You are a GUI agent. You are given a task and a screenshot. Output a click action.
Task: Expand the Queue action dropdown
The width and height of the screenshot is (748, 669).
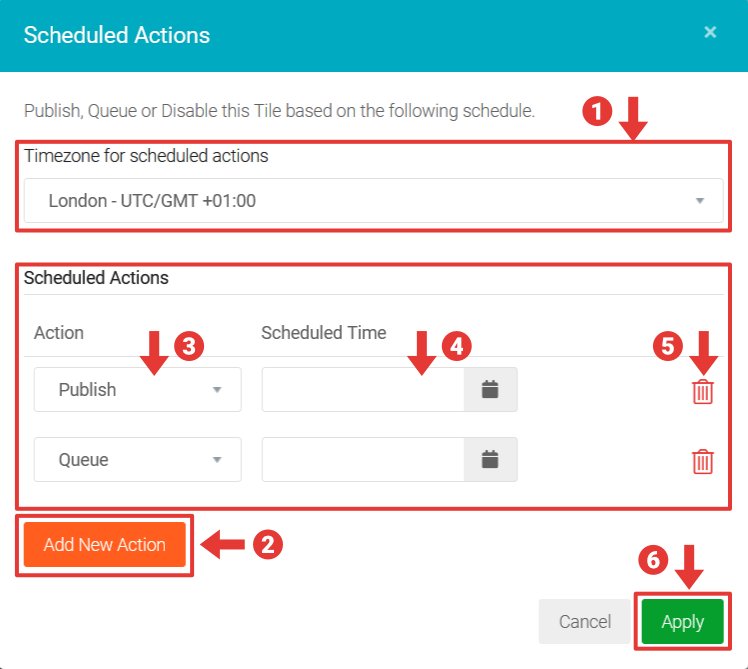click(x=138, y=460)
